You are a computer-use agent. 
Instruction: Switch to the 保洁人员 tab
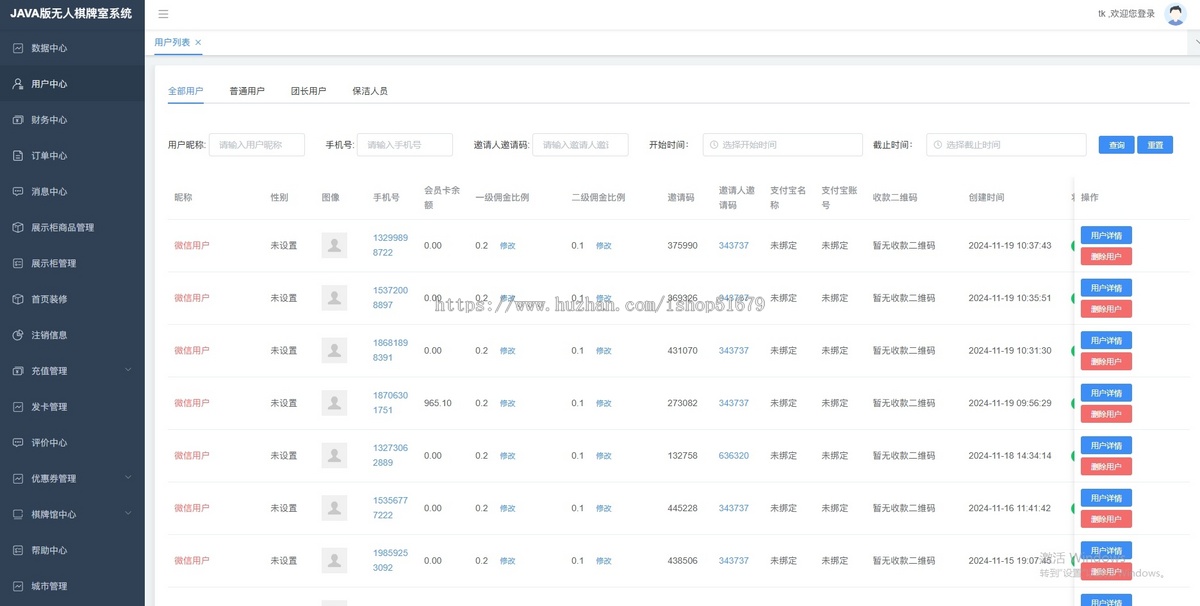(x=370, y=91)
